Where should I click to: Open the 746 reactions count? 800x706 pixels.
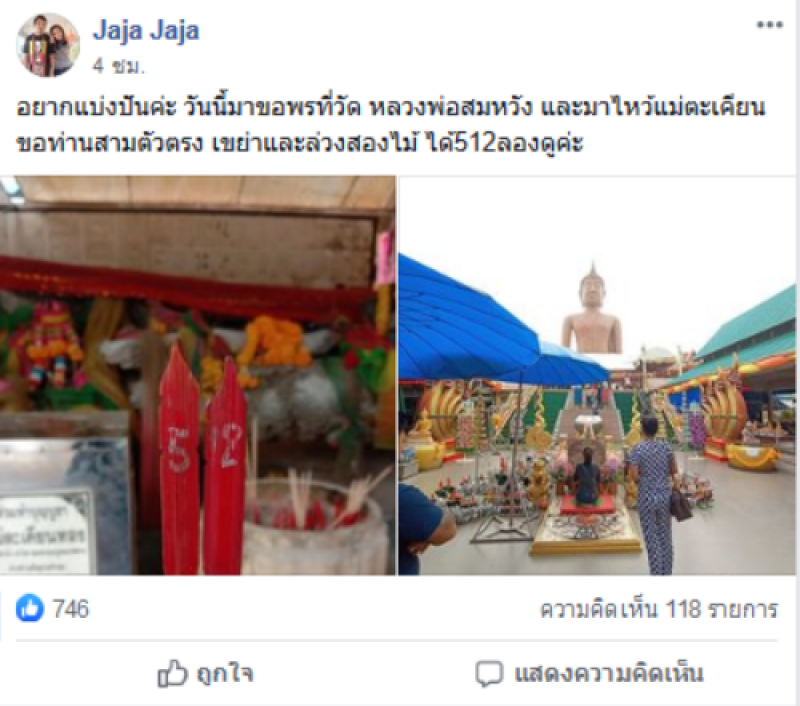[70, 609]
